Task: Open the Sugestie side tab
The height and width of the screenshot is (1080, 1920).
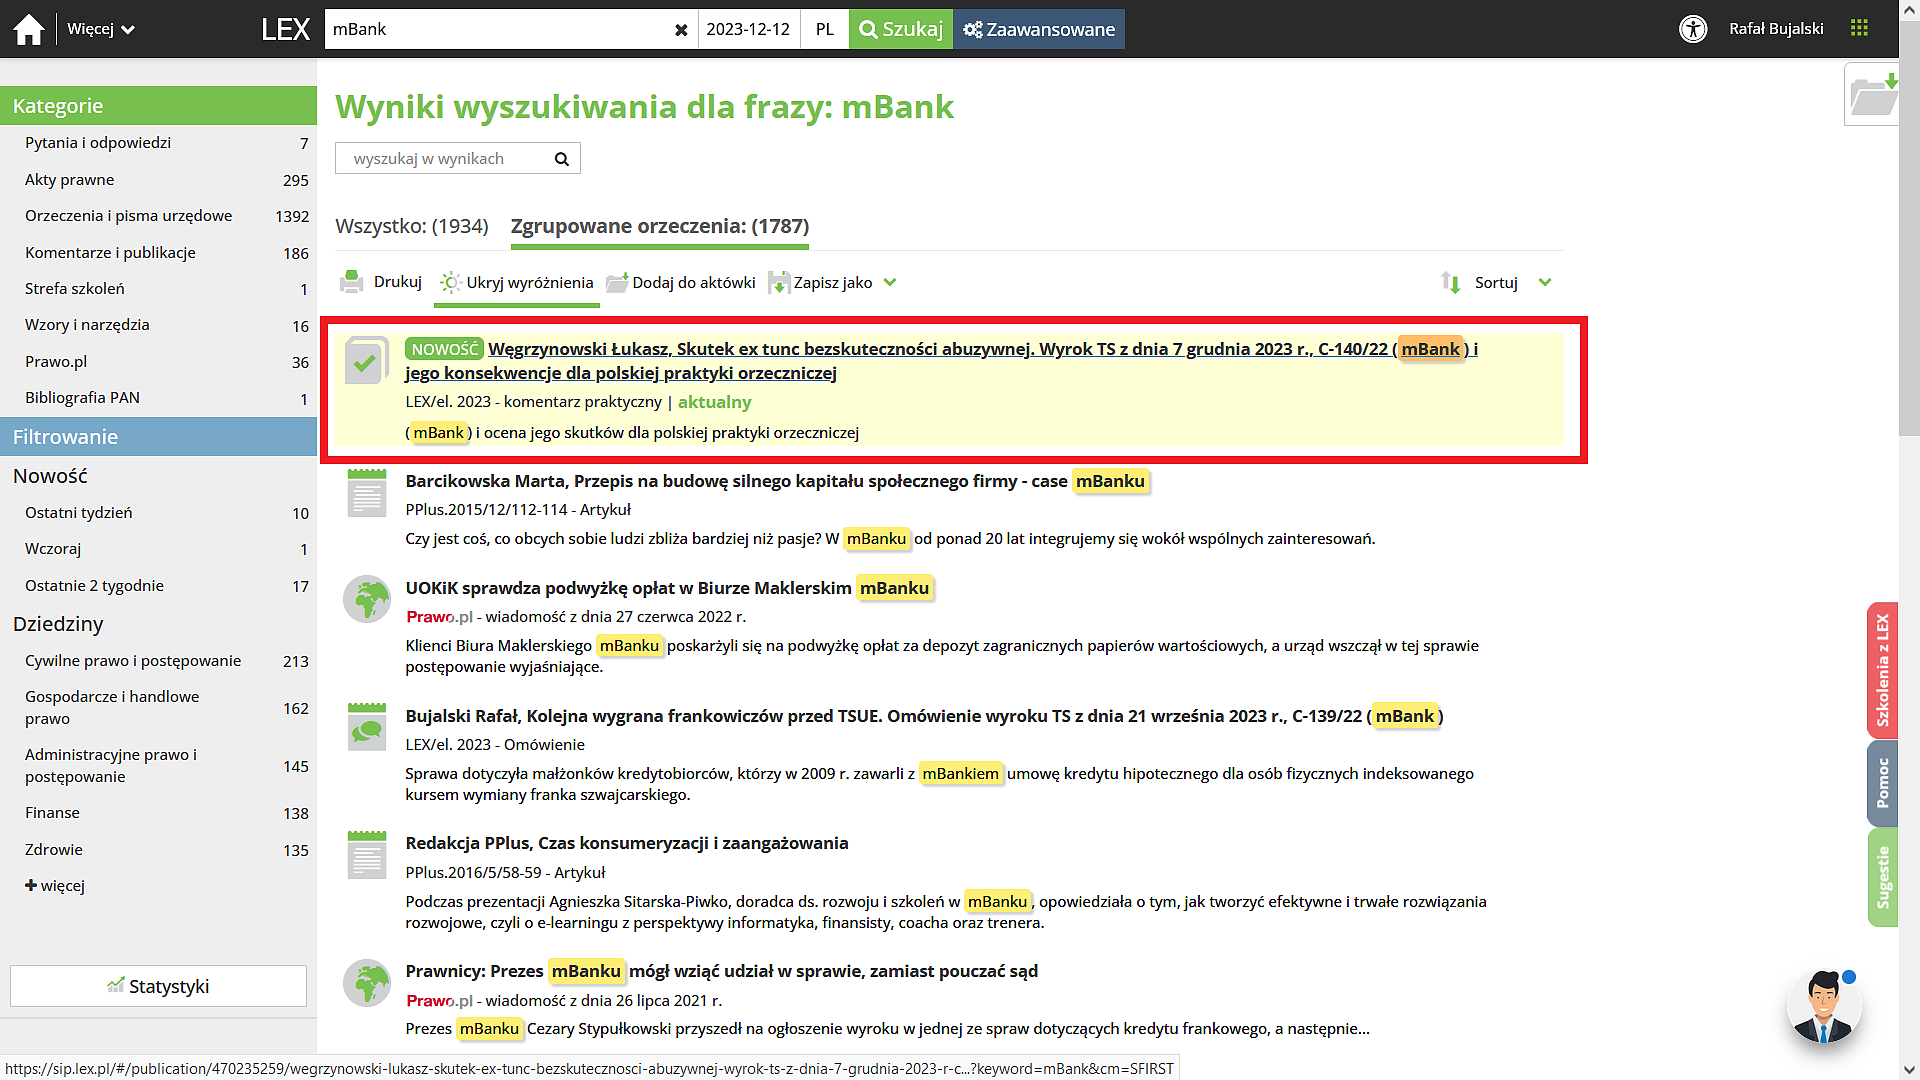Action: coord(1882,877)
